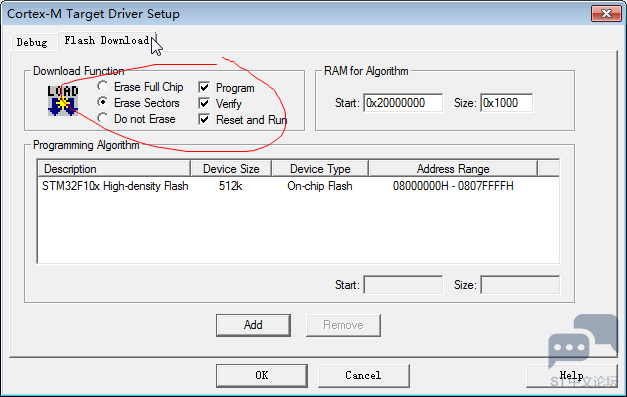Click the Device Size column header
Screen dimensions: 627x397
231,169
